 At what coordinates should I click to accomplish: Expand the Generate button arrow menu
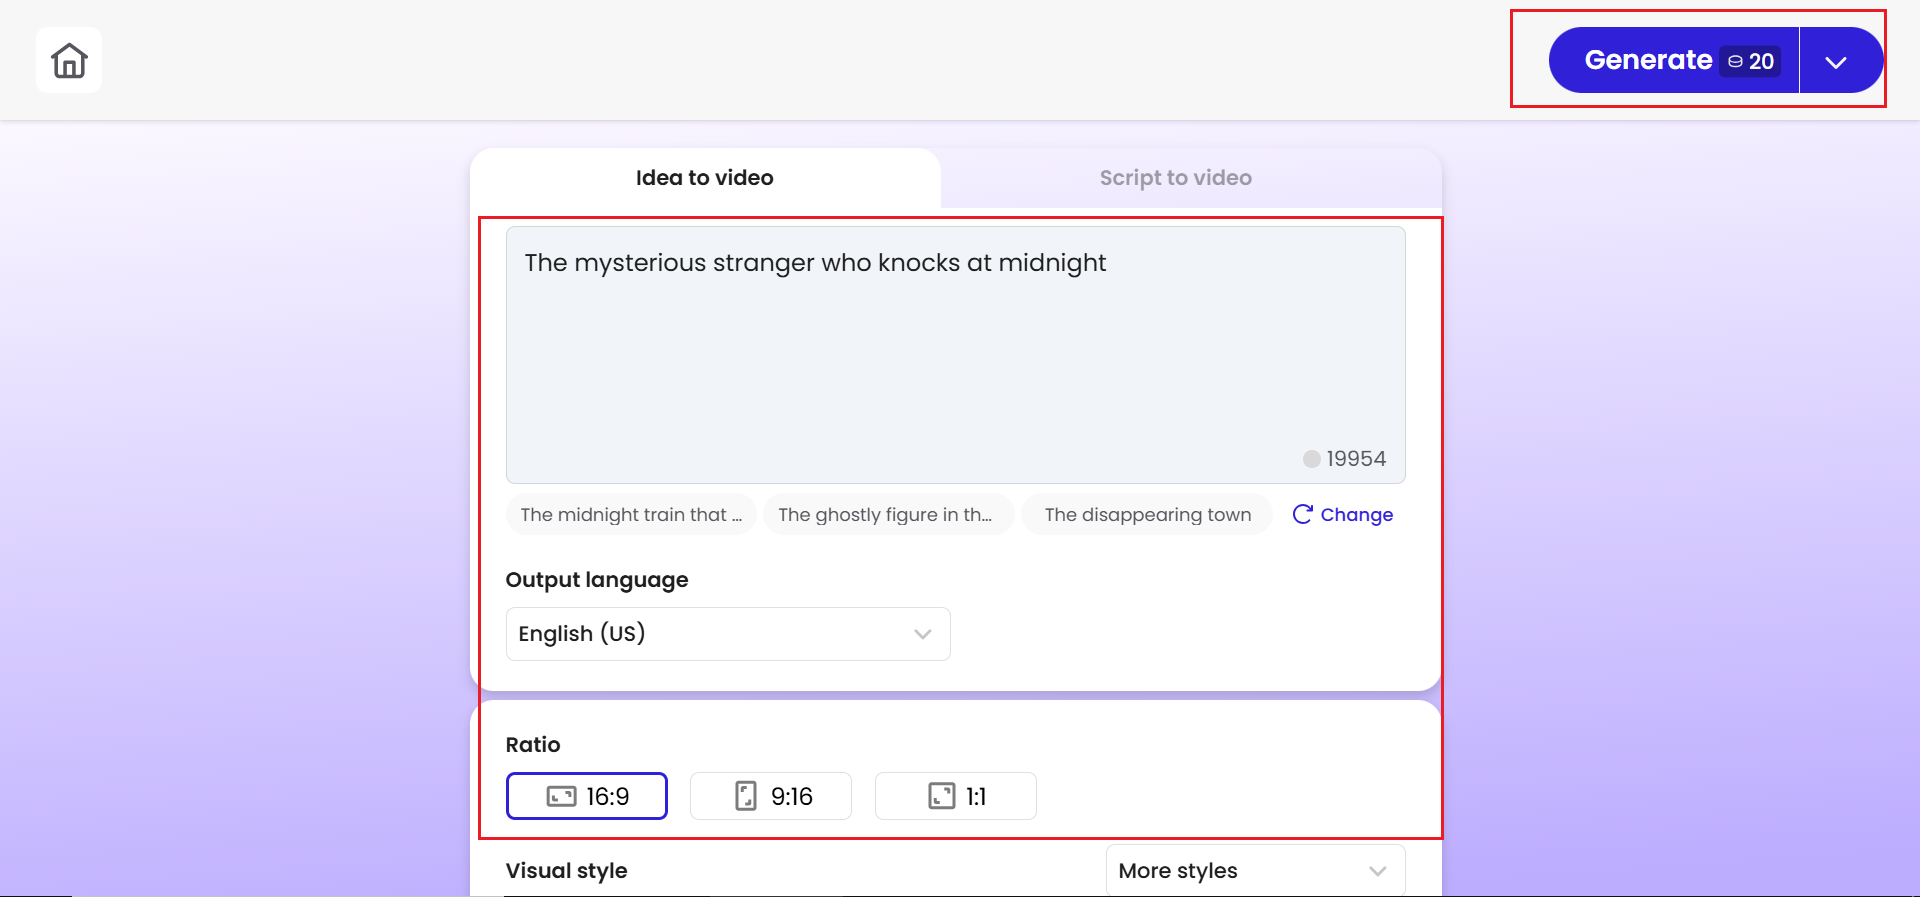click(1836, 61)
